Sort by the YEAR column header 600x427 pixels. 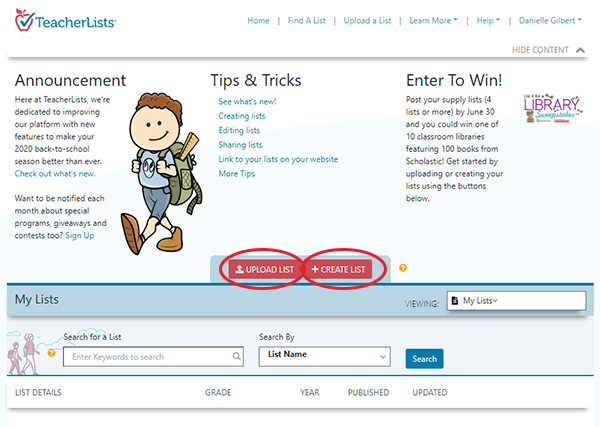coord(310,393)
